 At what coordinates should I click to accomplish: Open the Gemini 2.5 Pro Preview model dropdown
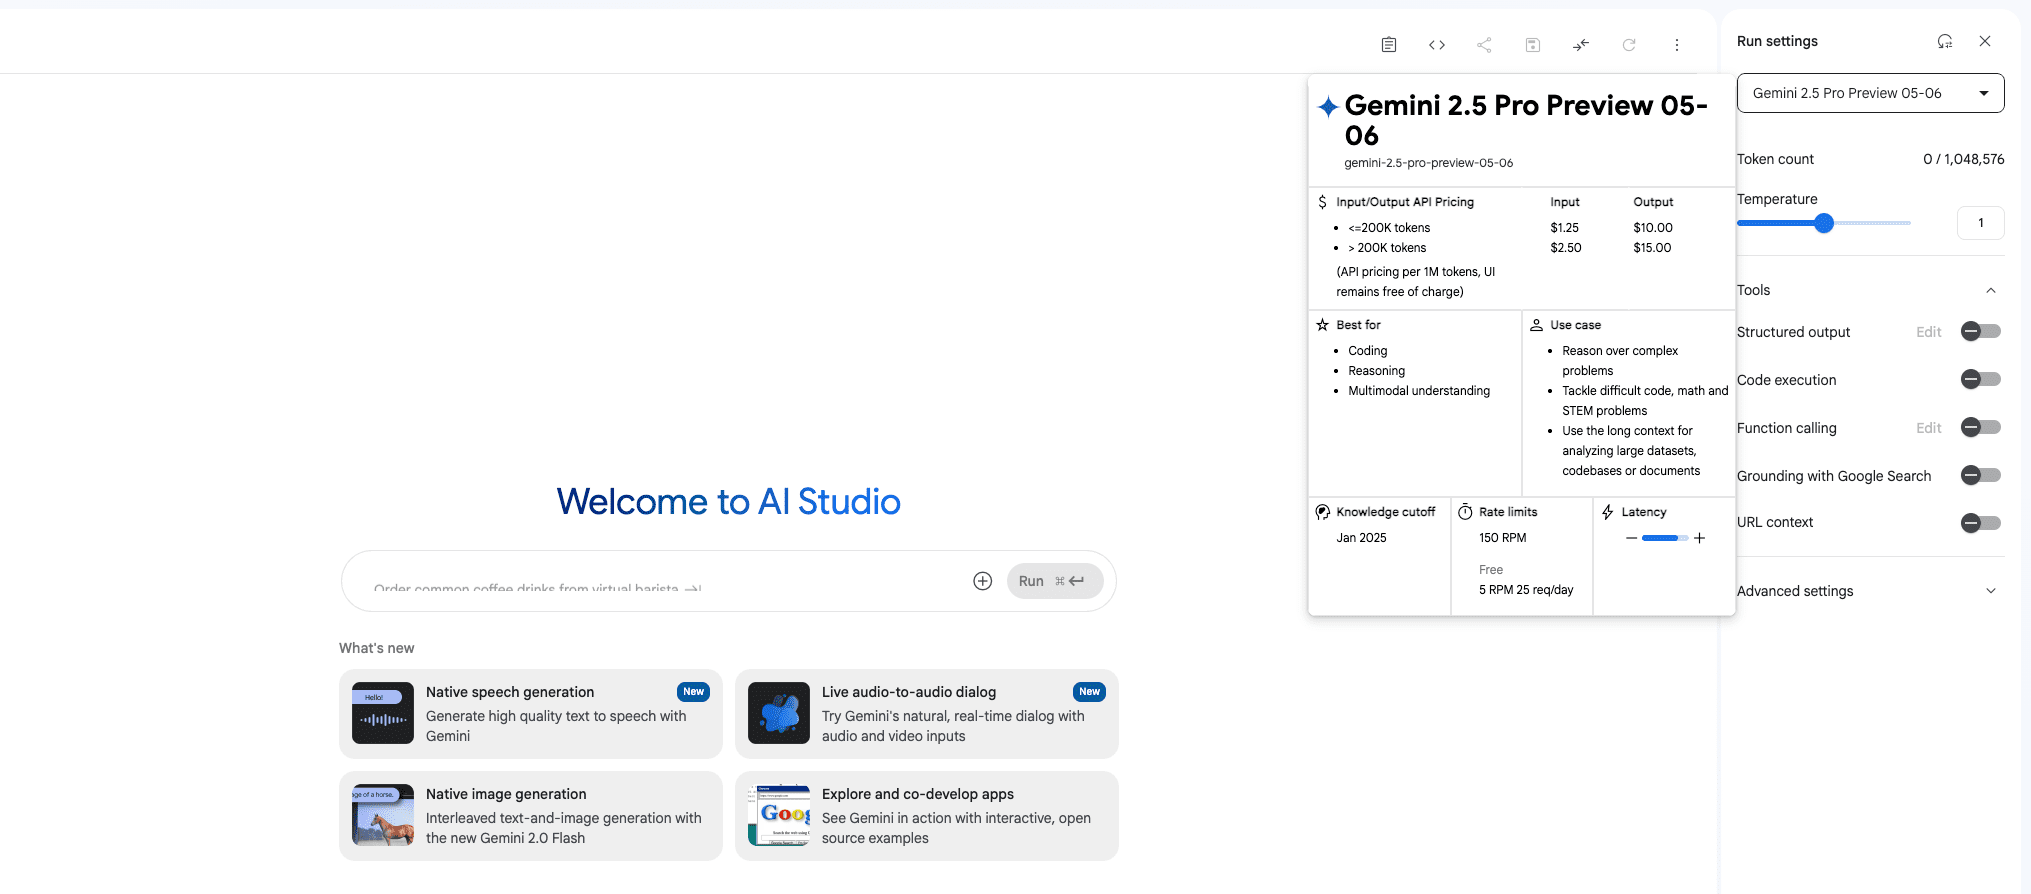[1870, 93]
